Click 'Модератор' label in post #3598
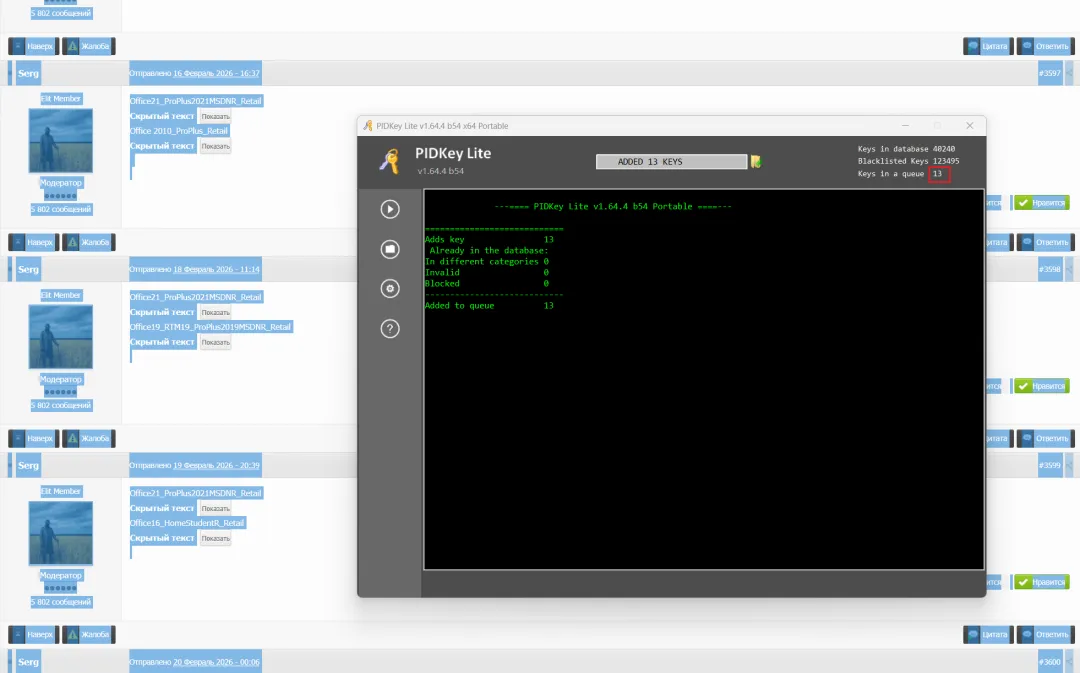This screenshot has height=673, width=1080. [x=61, y=380]
